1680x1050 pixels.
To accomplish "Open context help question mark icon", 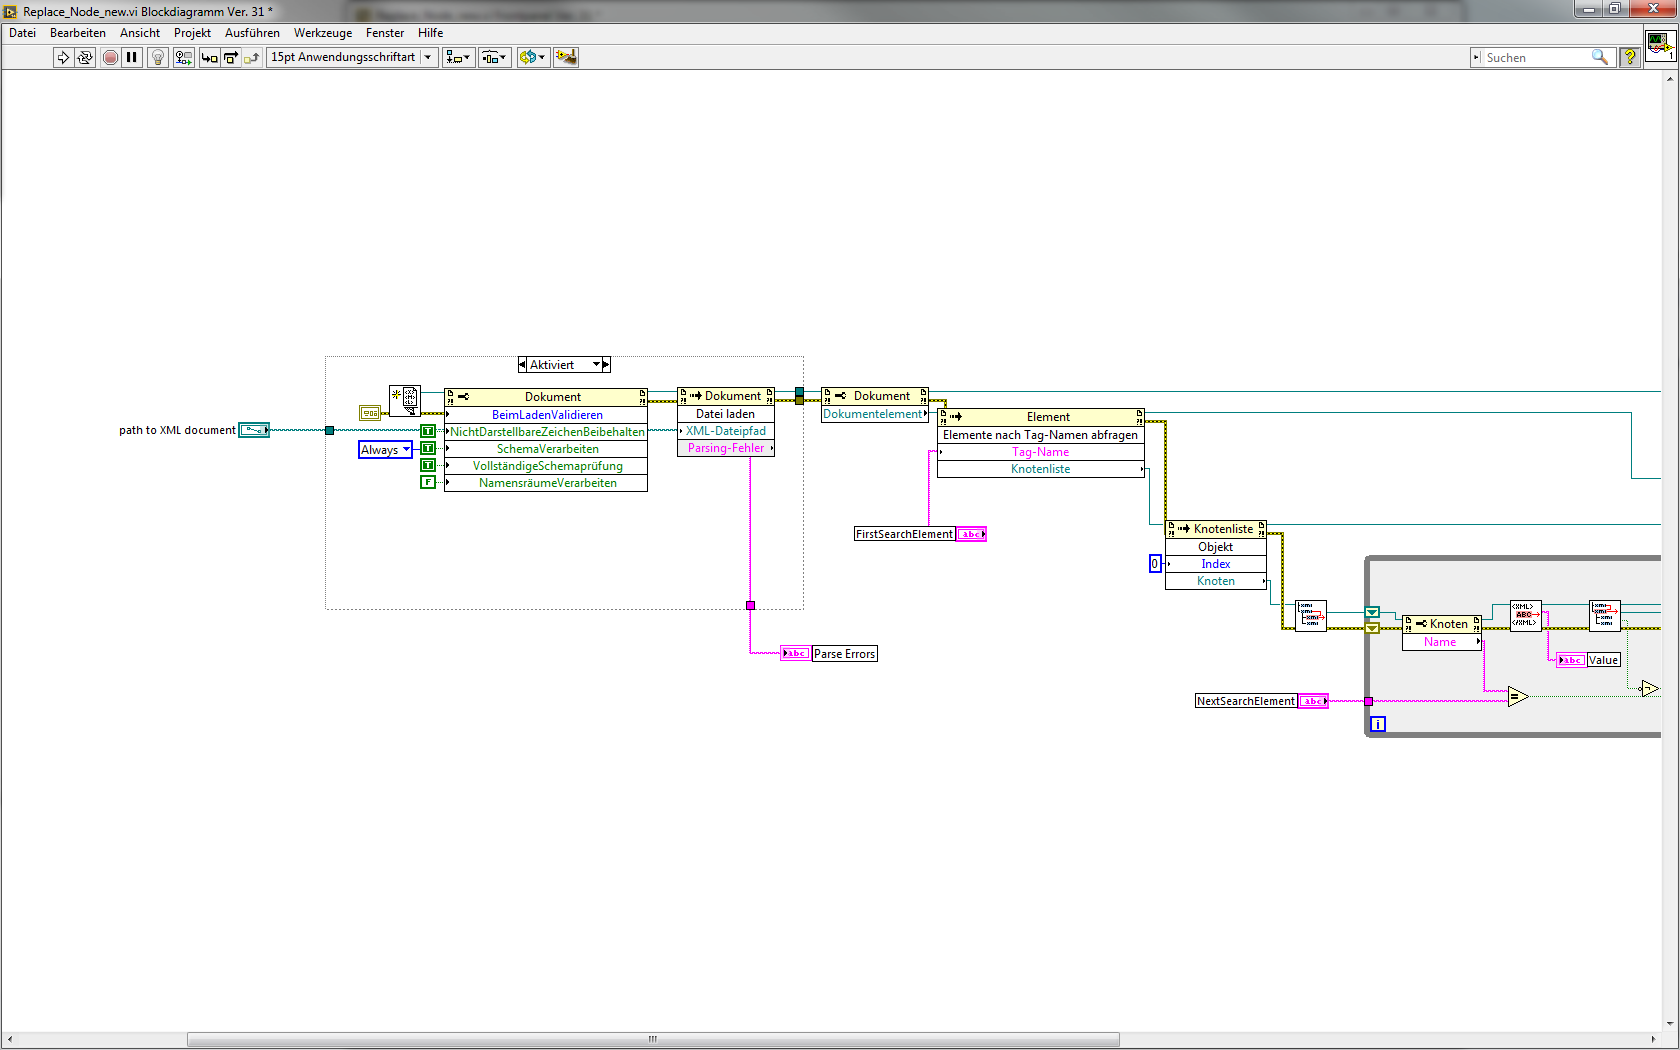I will point(1630,58).
